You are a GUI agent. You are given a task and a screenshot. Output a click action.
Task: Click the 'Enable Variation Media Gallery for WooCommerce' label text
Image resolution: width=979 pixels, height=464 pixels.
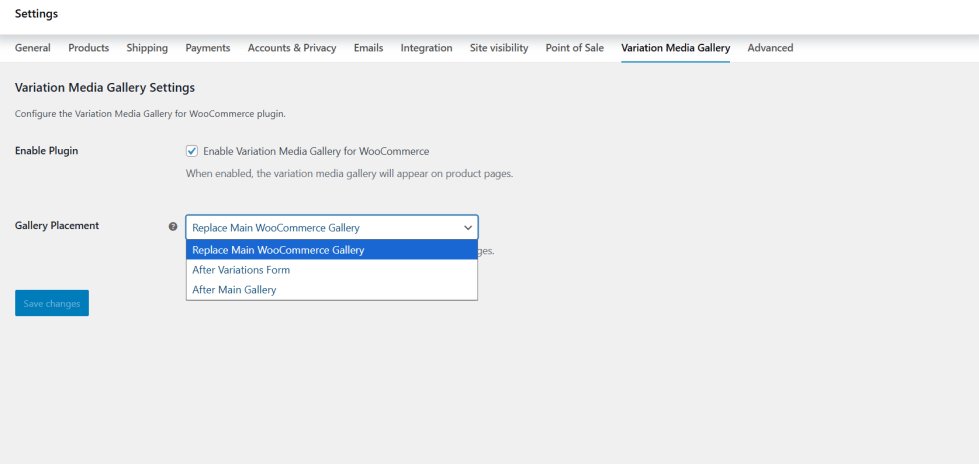pyautogui.click(x=315, y=152)
